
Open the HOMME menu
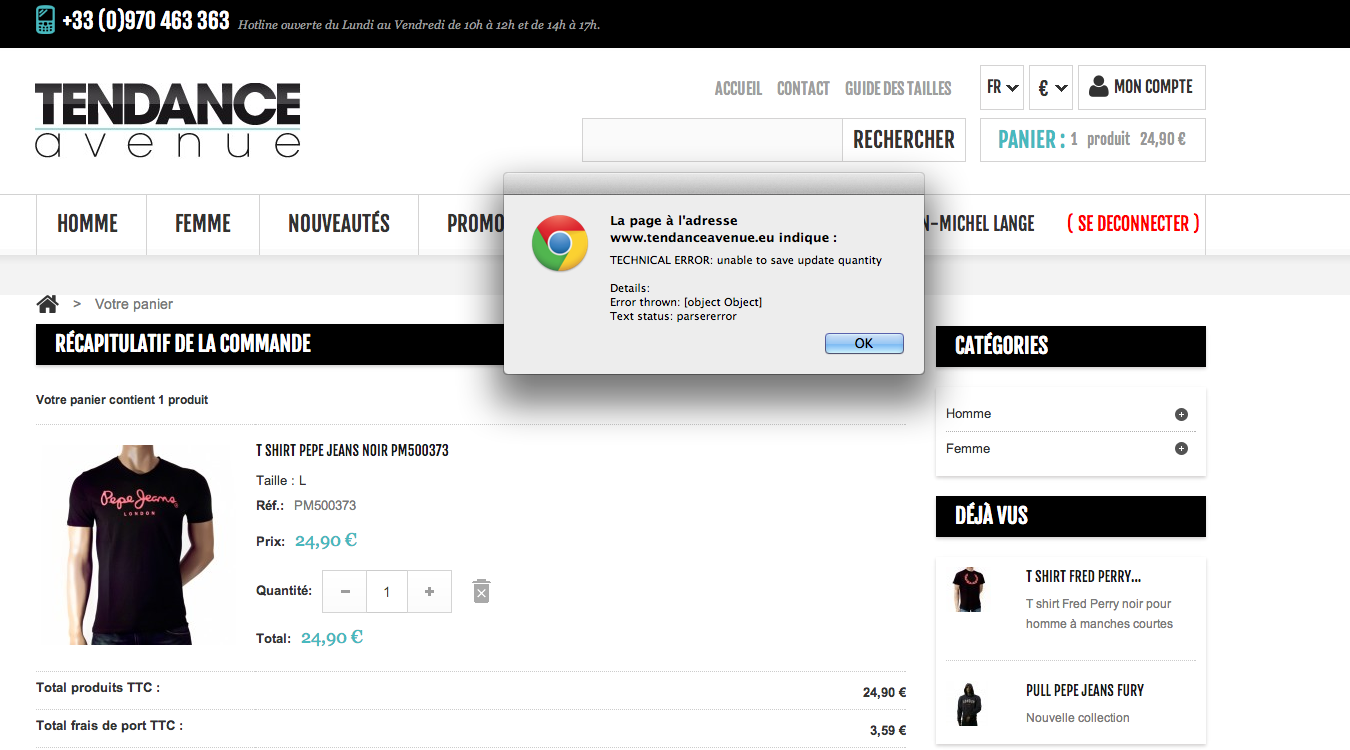tap(88, 223)
